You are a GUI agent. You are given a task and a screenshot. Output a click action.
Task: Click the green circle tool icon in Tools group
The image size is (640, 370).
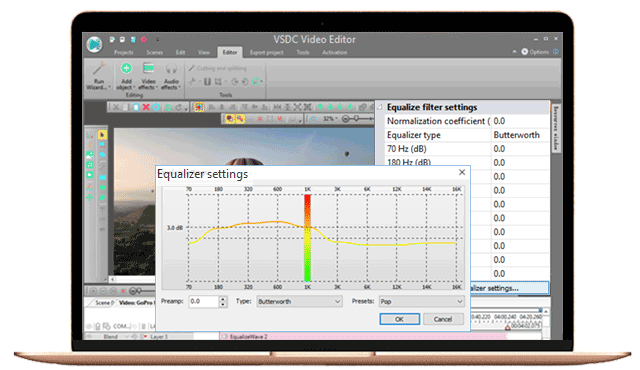click(x=256, y=82)
